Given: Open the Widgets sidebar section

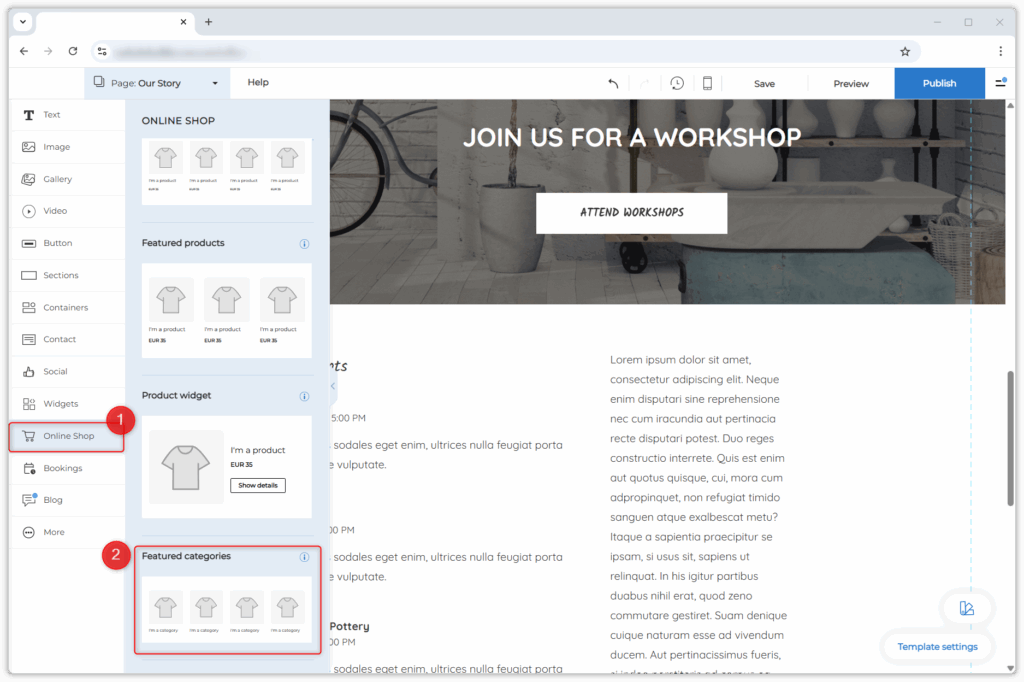Looking at the screenshot, I should (60, 404).
